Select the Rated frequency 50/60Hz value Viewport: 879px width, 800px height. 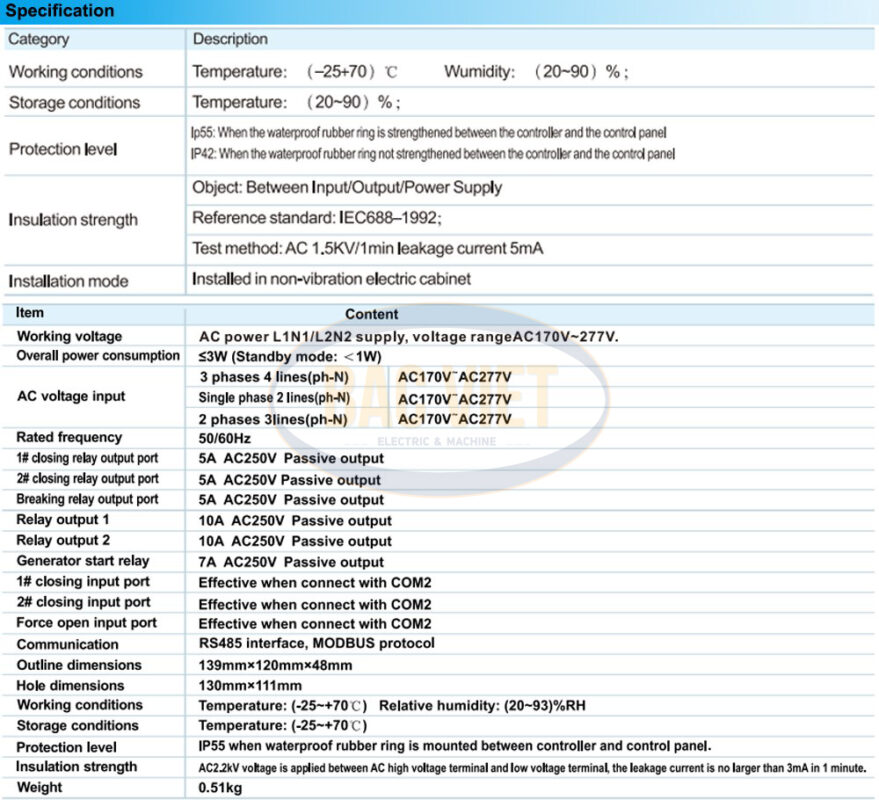(x=224, y=438)
